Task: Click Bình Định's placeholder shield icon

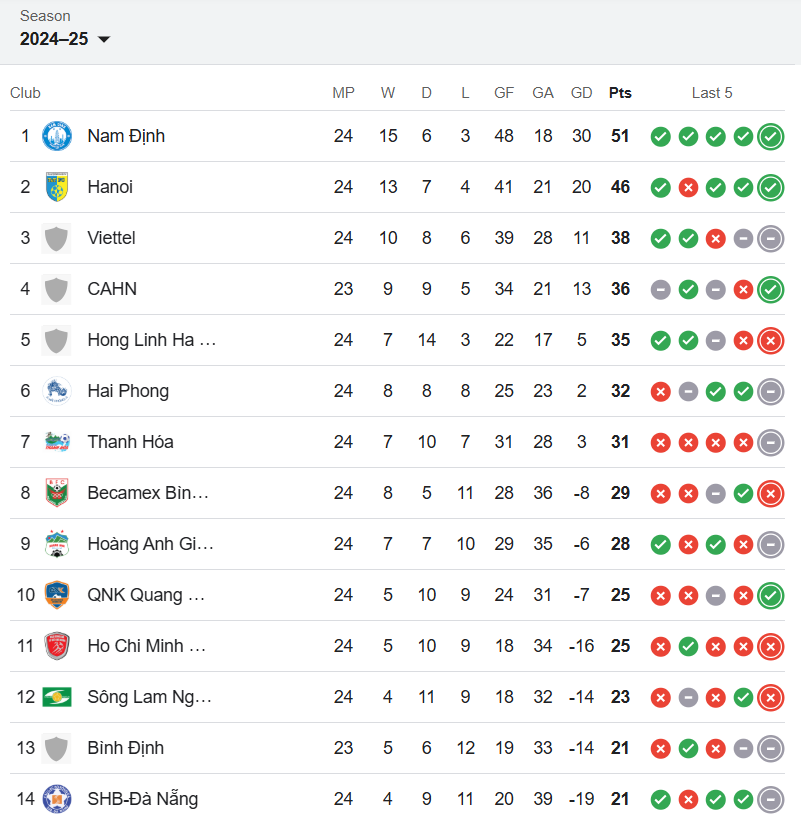Action: pos(57,748)
